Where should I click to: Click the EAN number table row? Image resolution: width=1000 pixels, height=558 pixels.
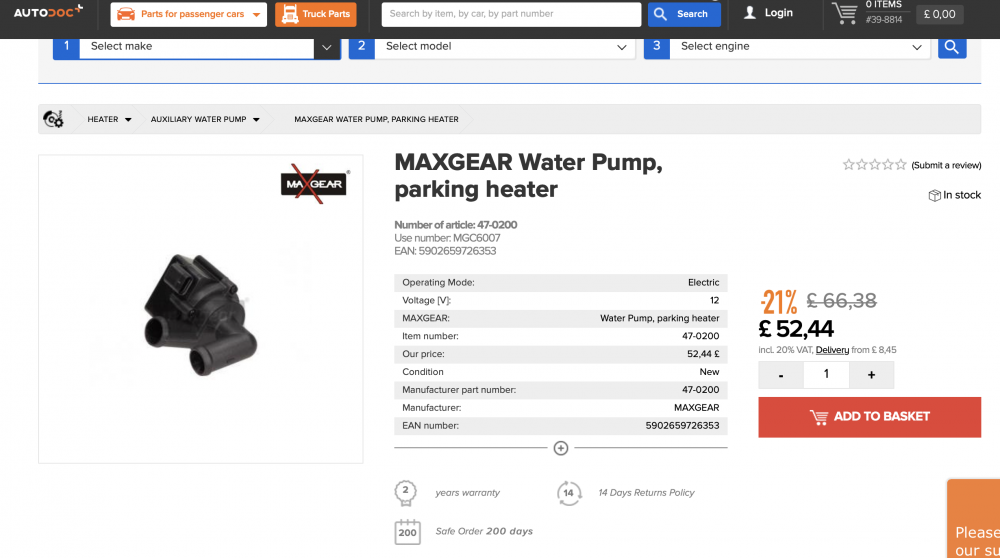pyautogui.click(x=561, y=425)
